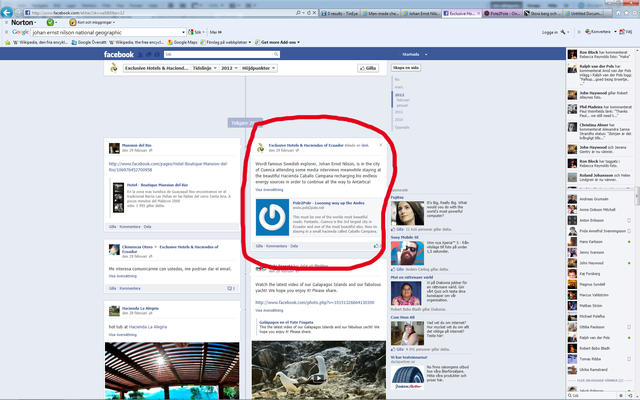The image size is (640, 400).
Task: Open the Google Maps bookmark
Action: pyautogui.click(x=182, y=42)
